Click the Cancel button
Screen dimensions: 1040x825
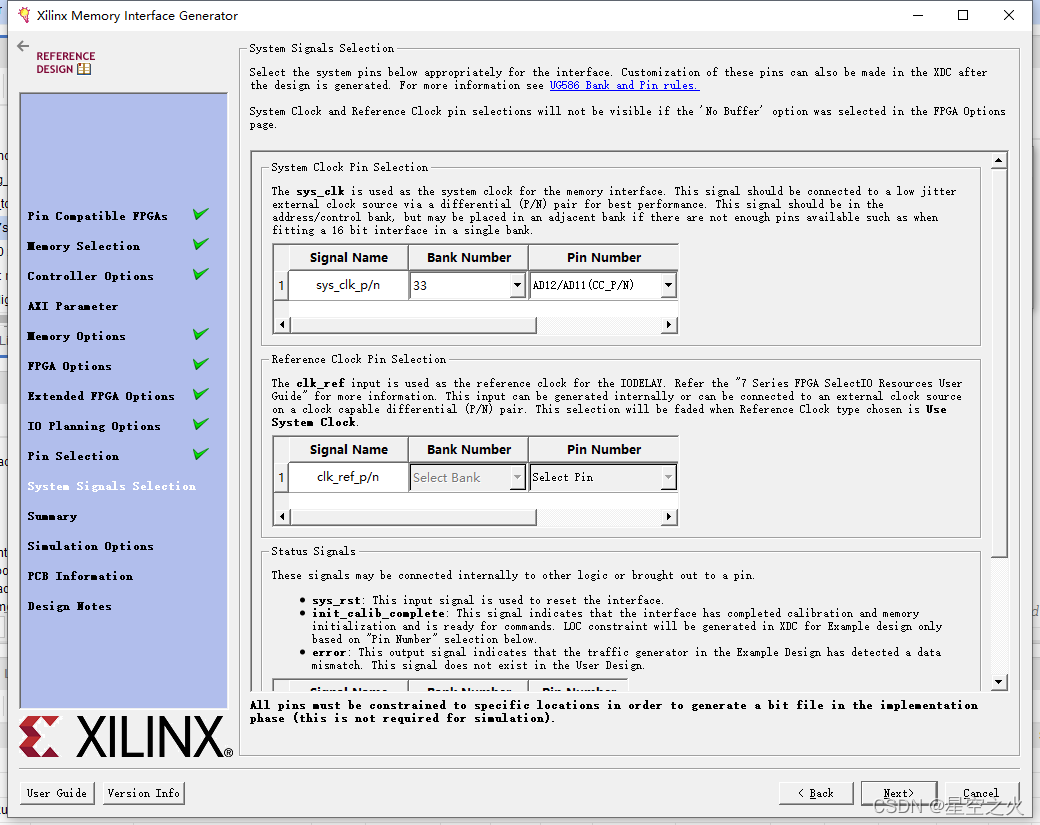pyautogui.click(x=981, y=793)
